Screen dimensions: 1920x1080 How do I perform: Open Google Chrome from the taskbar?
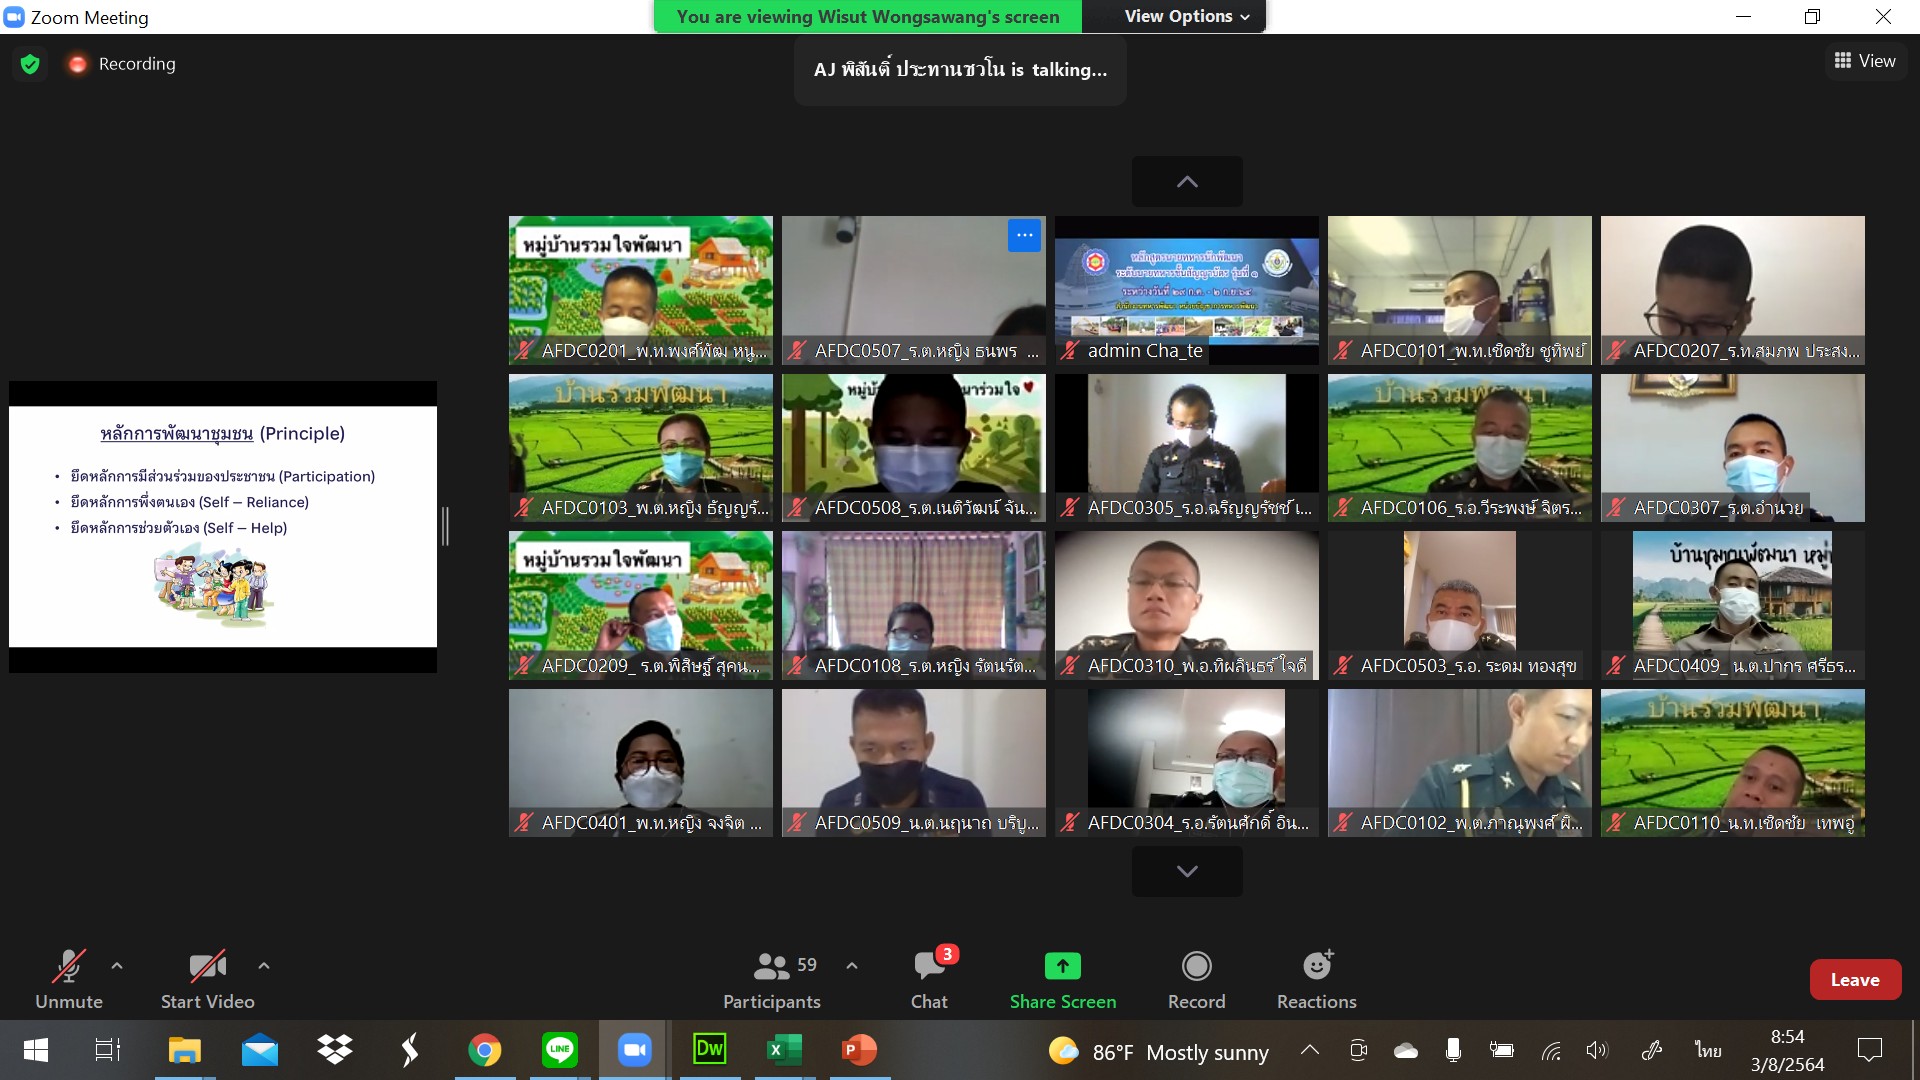(485, 1050)
